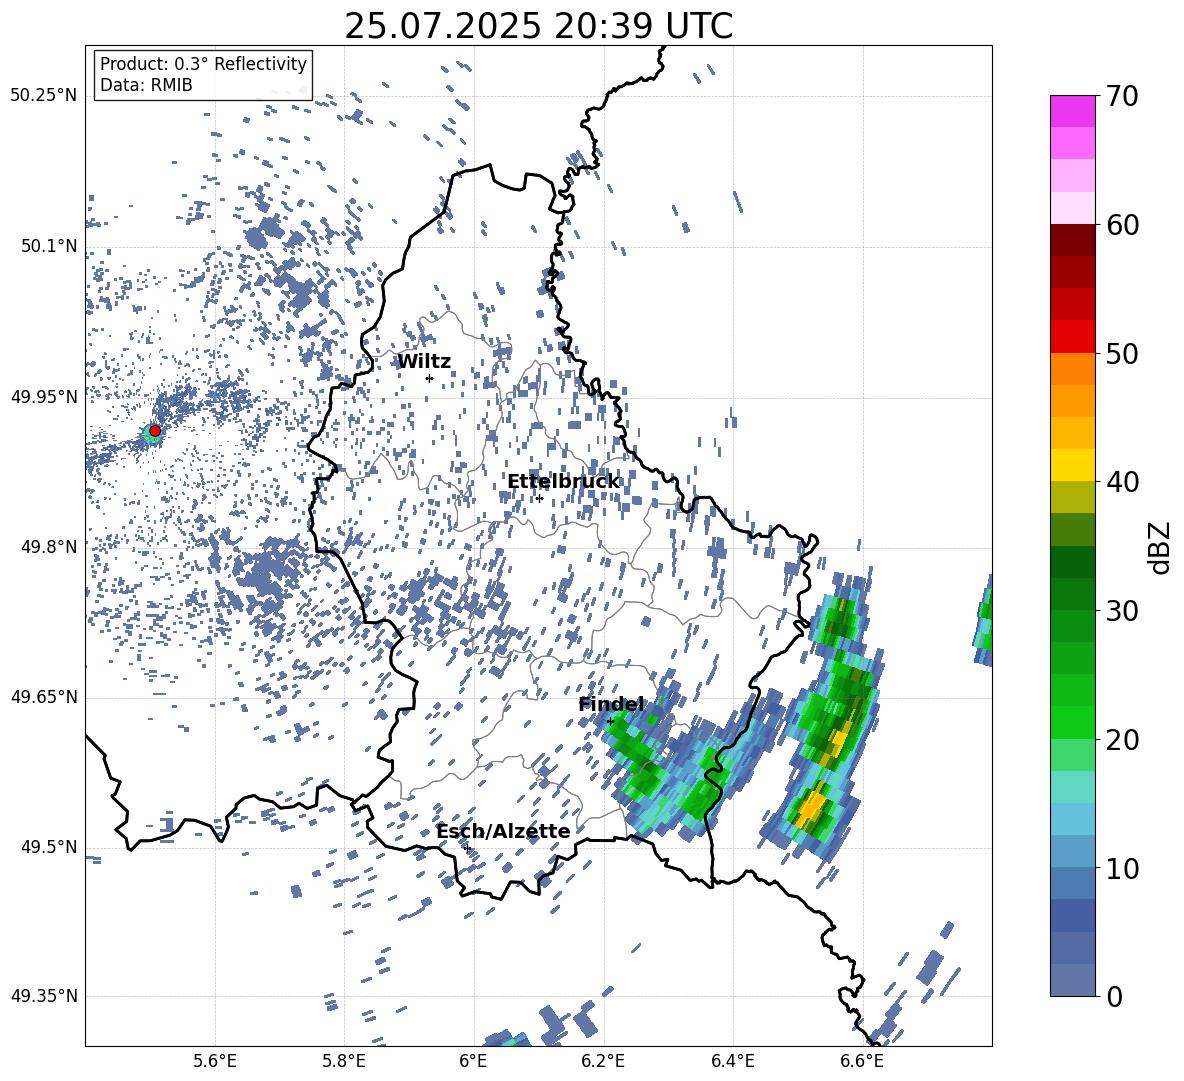
Task: Click the orange colorbar segment below 50
Action: pyautogui.click(x=1072, y=368)
